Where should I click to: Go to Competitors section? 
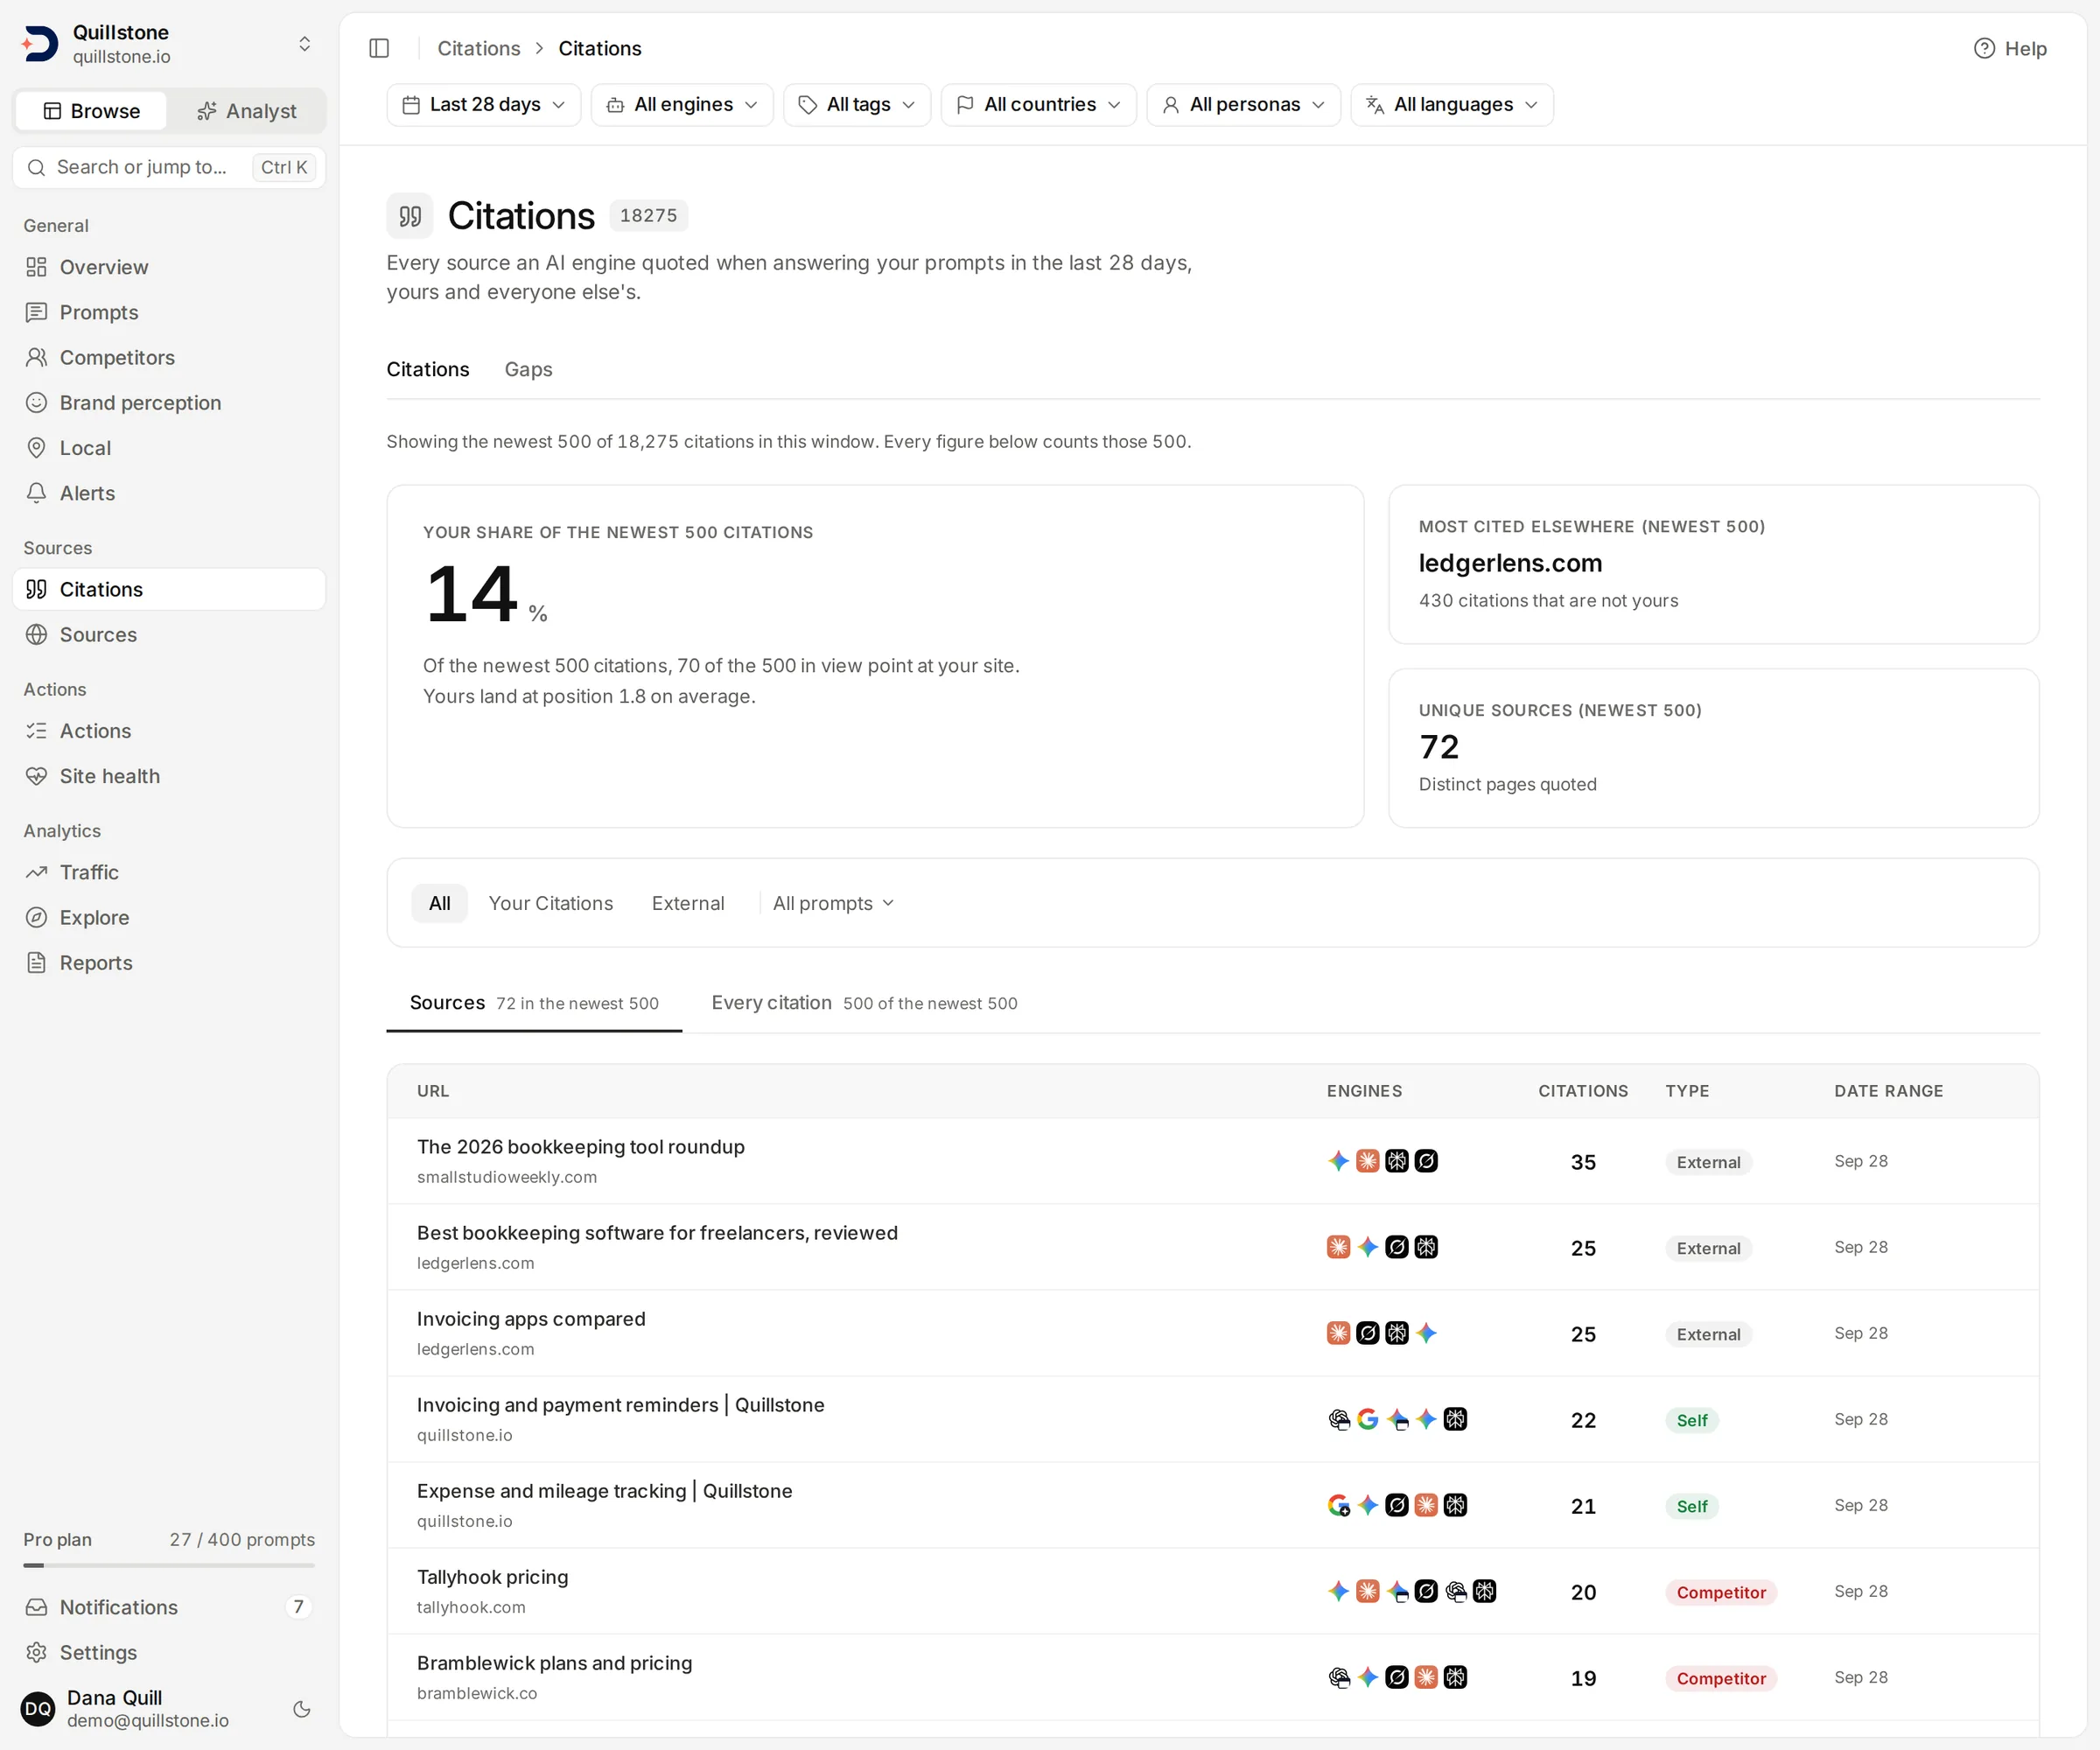[169, 357]
